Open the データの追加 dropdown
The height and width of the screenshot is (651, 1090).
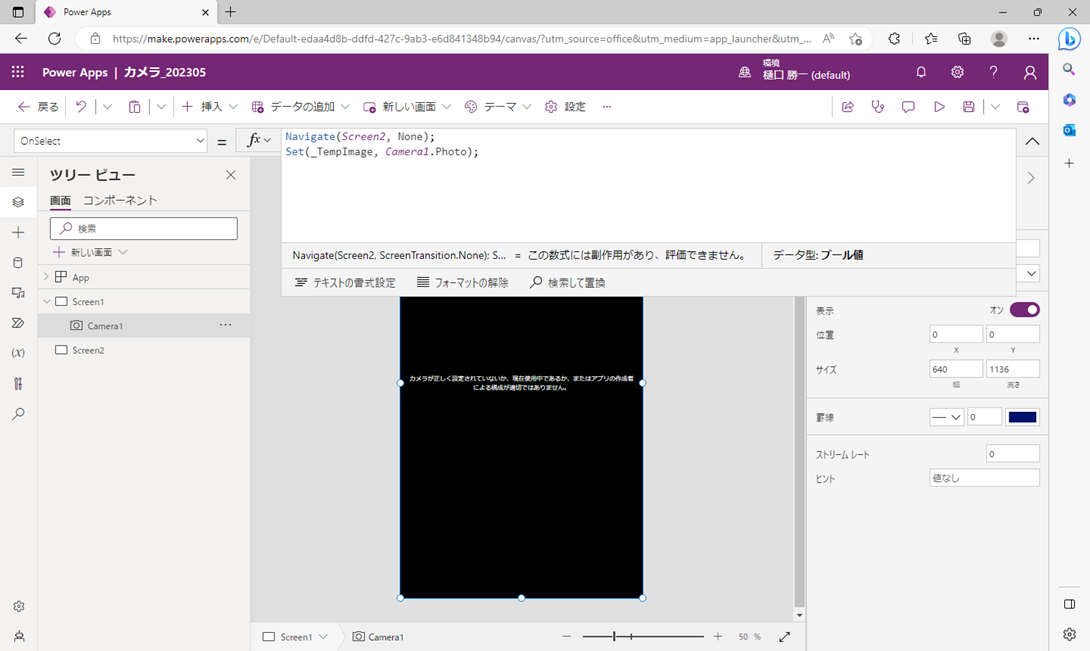[345, 106]
